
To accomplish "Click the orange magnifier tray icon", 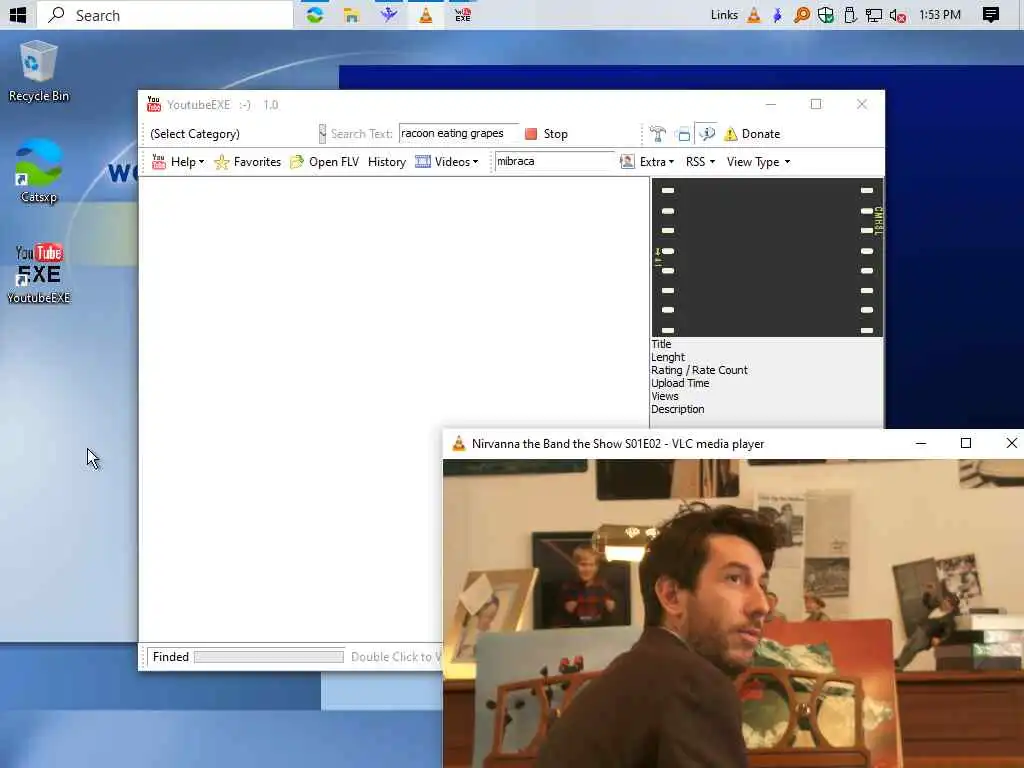I will coord(801,15).
